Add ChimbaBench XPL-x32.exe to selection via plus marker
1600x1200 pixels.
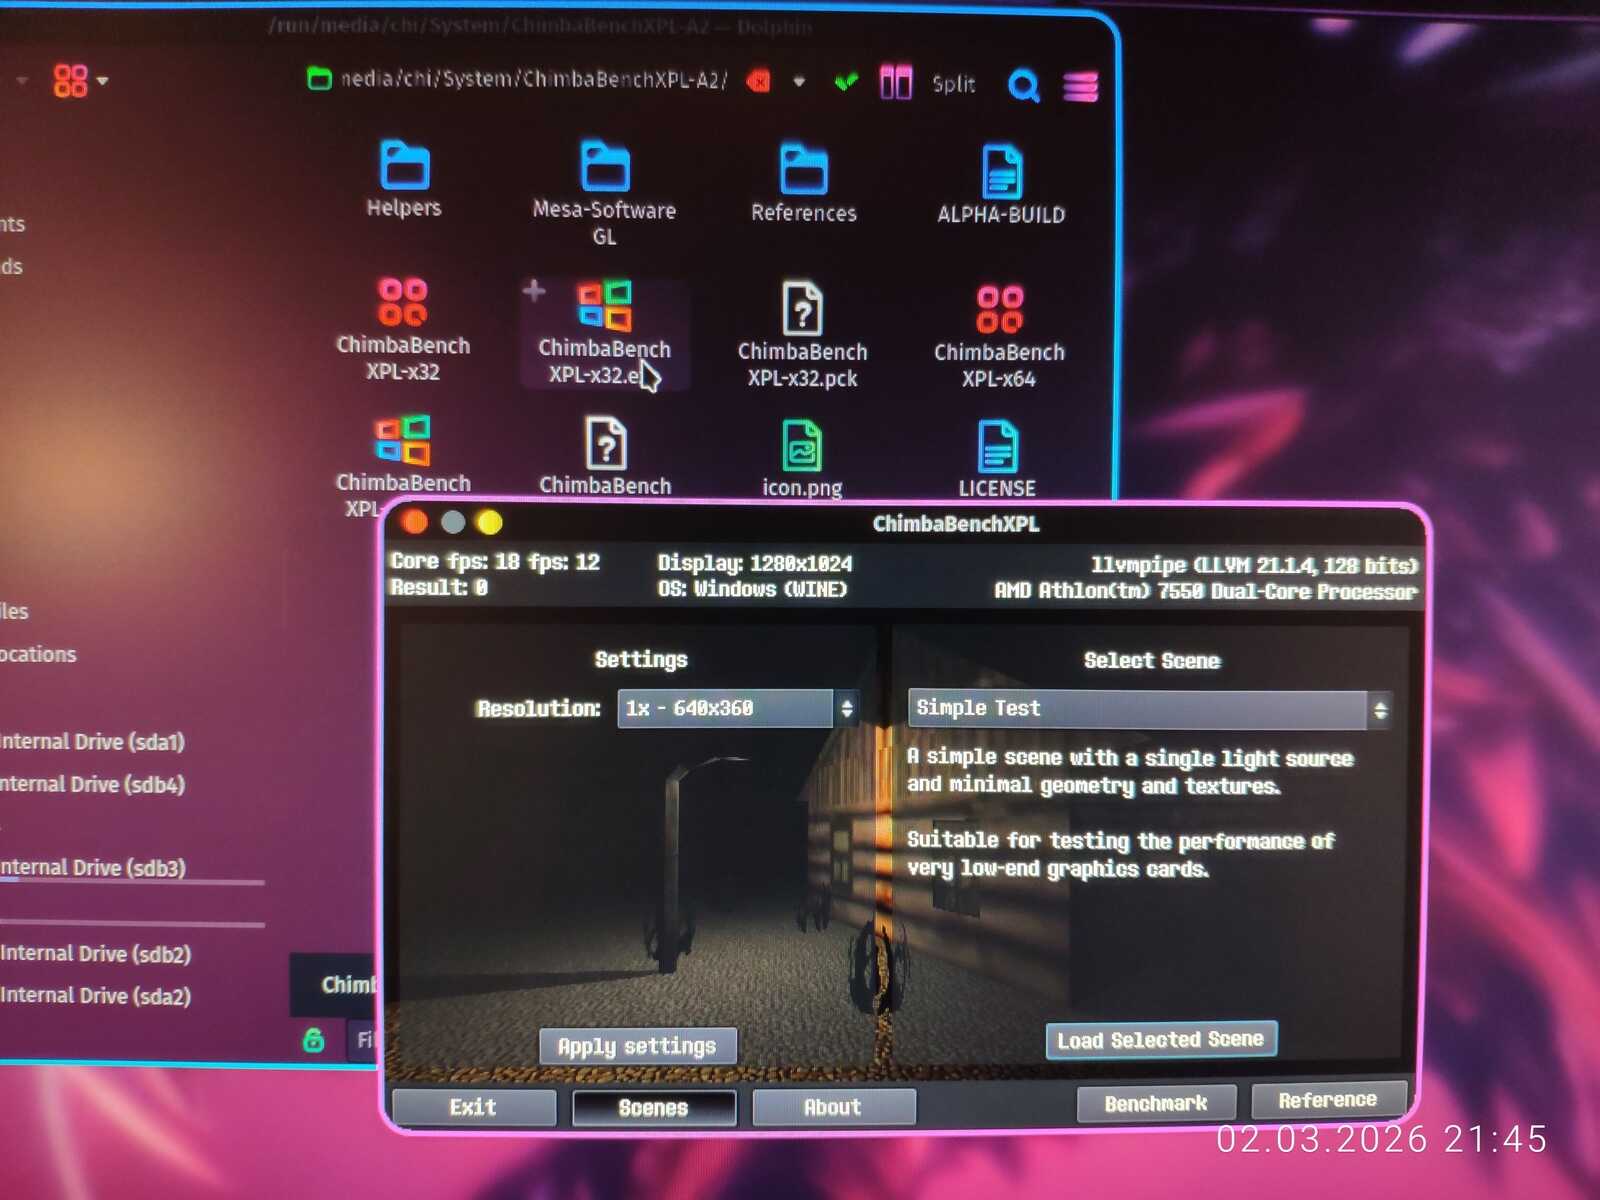click(534, 291)
